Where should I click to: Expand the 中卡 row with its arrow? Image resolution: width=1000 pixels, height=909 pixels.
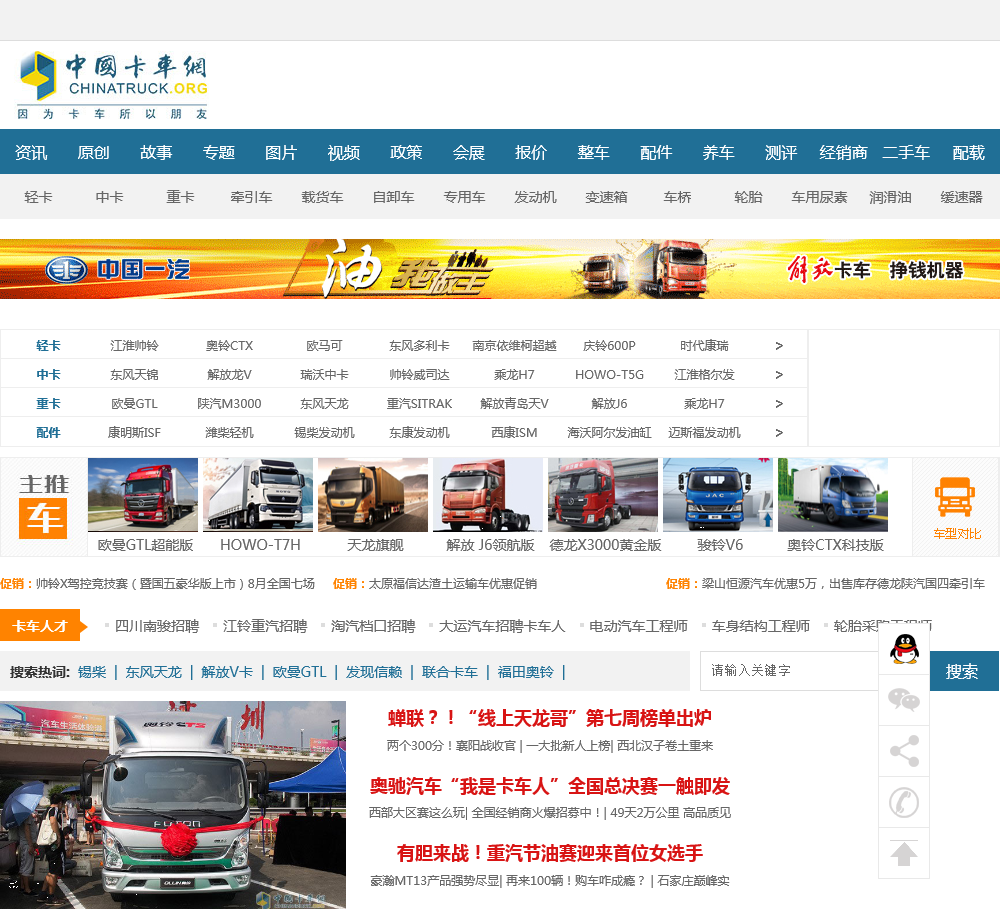pyautogui.click(x=779, y=374)
